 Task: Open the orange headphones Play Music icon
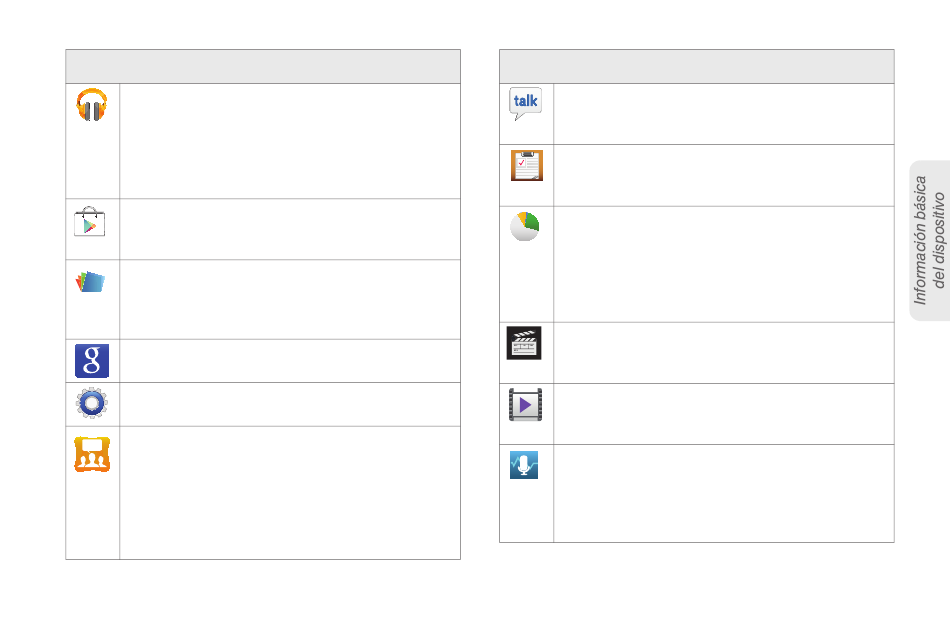[x=91, y=105]
